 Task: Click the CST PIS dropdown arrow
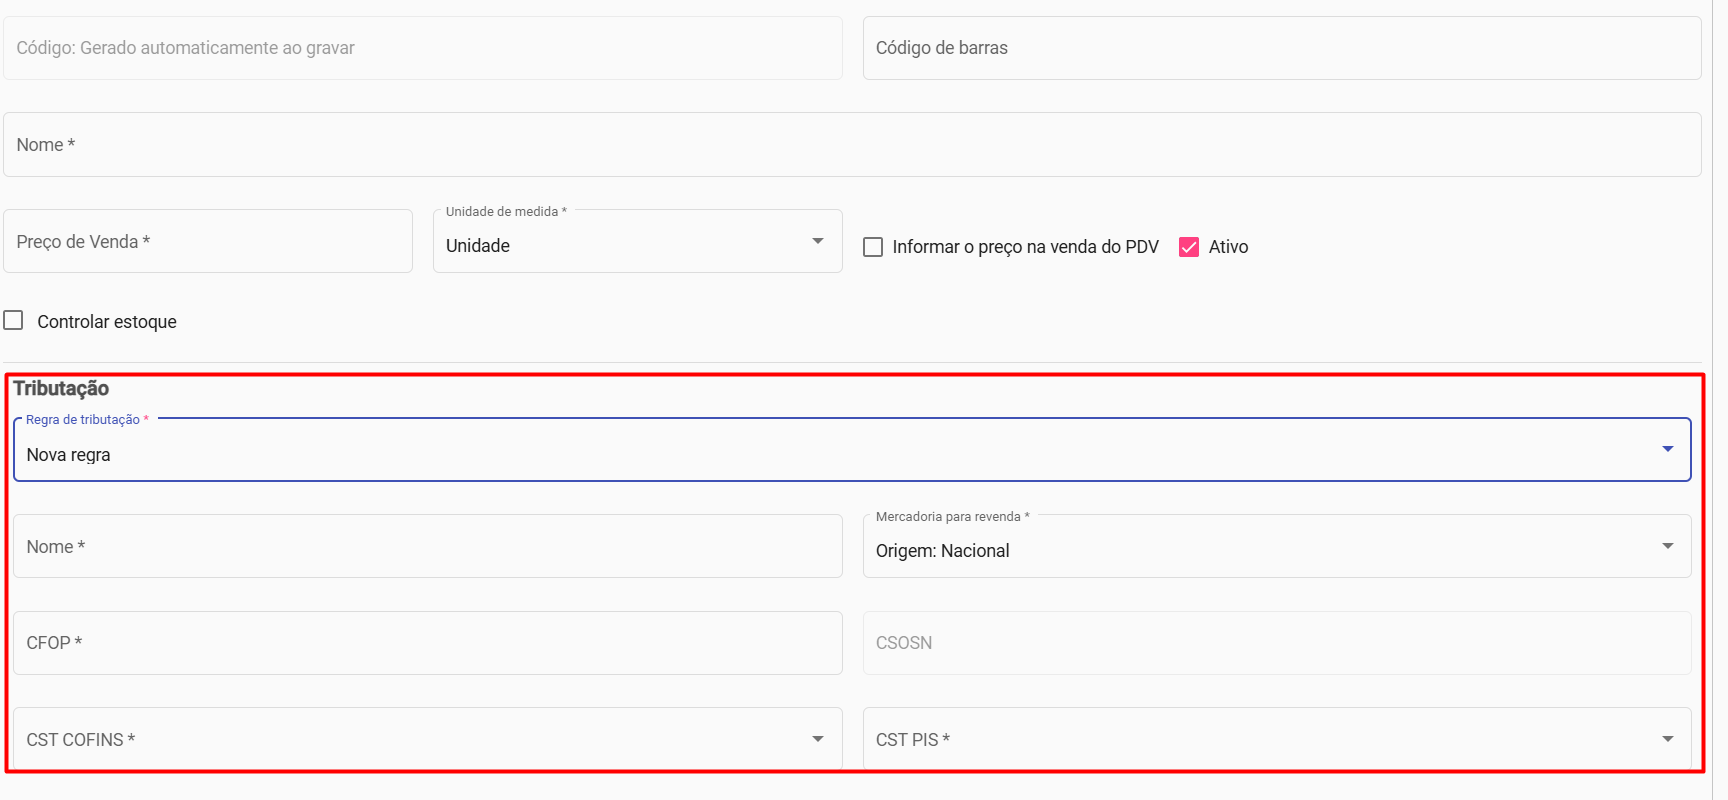point(1667,739)
